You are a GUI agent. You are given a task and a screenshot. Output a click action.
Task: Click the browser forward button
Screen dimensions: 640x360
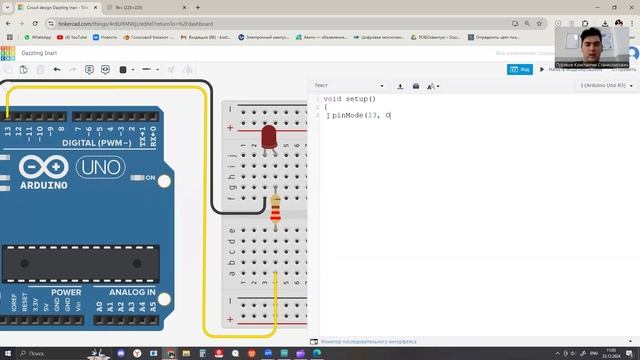click(x=22, y=24)
